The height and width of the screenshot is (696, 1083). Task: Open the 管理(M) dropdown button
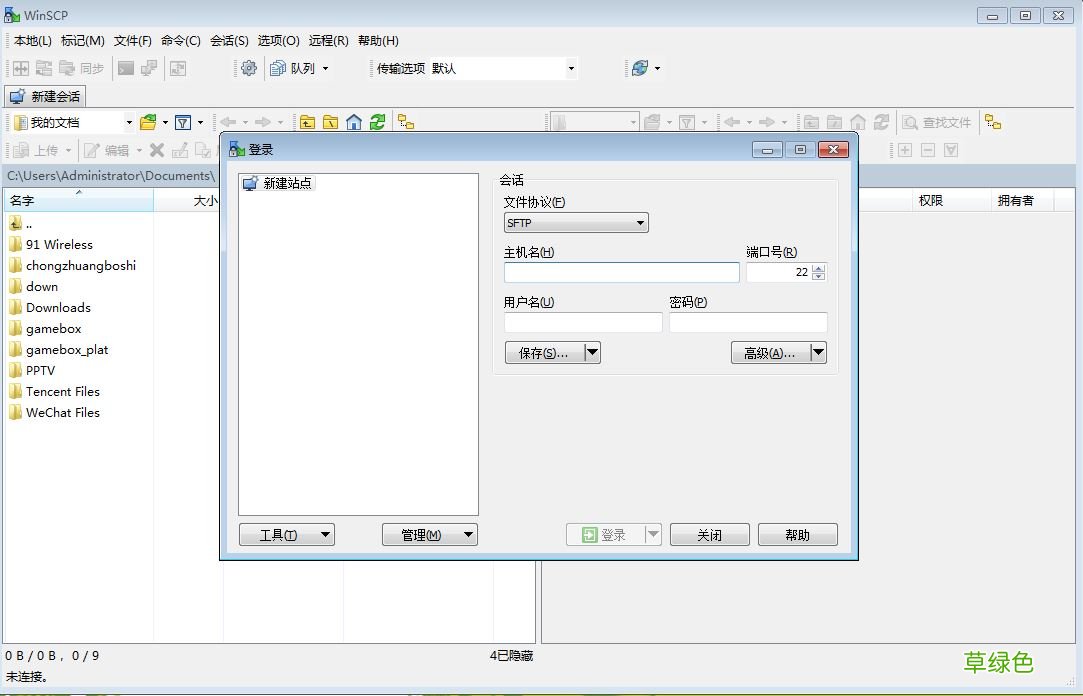pyautogui.click(x=430, y=534)
